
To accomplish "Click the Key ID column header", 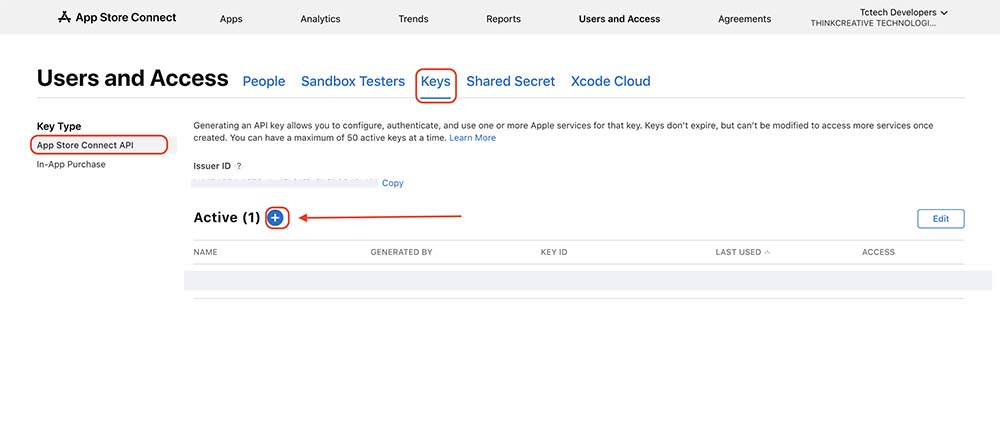I will pyautogui.click(x=554, y=252).
